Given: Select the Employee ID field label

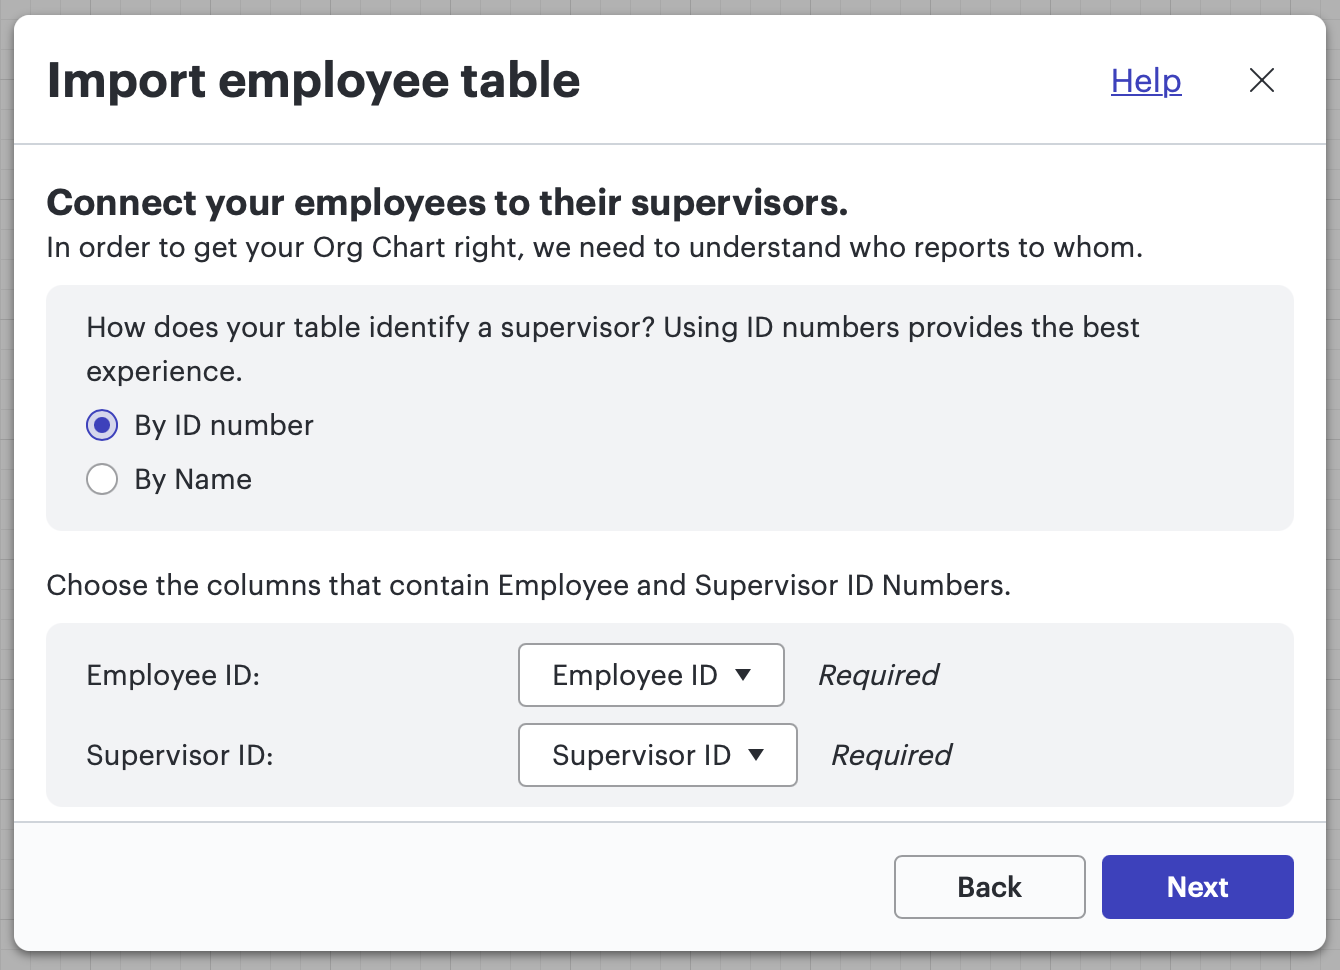Looking at the screenshot, I should [172, 675].
